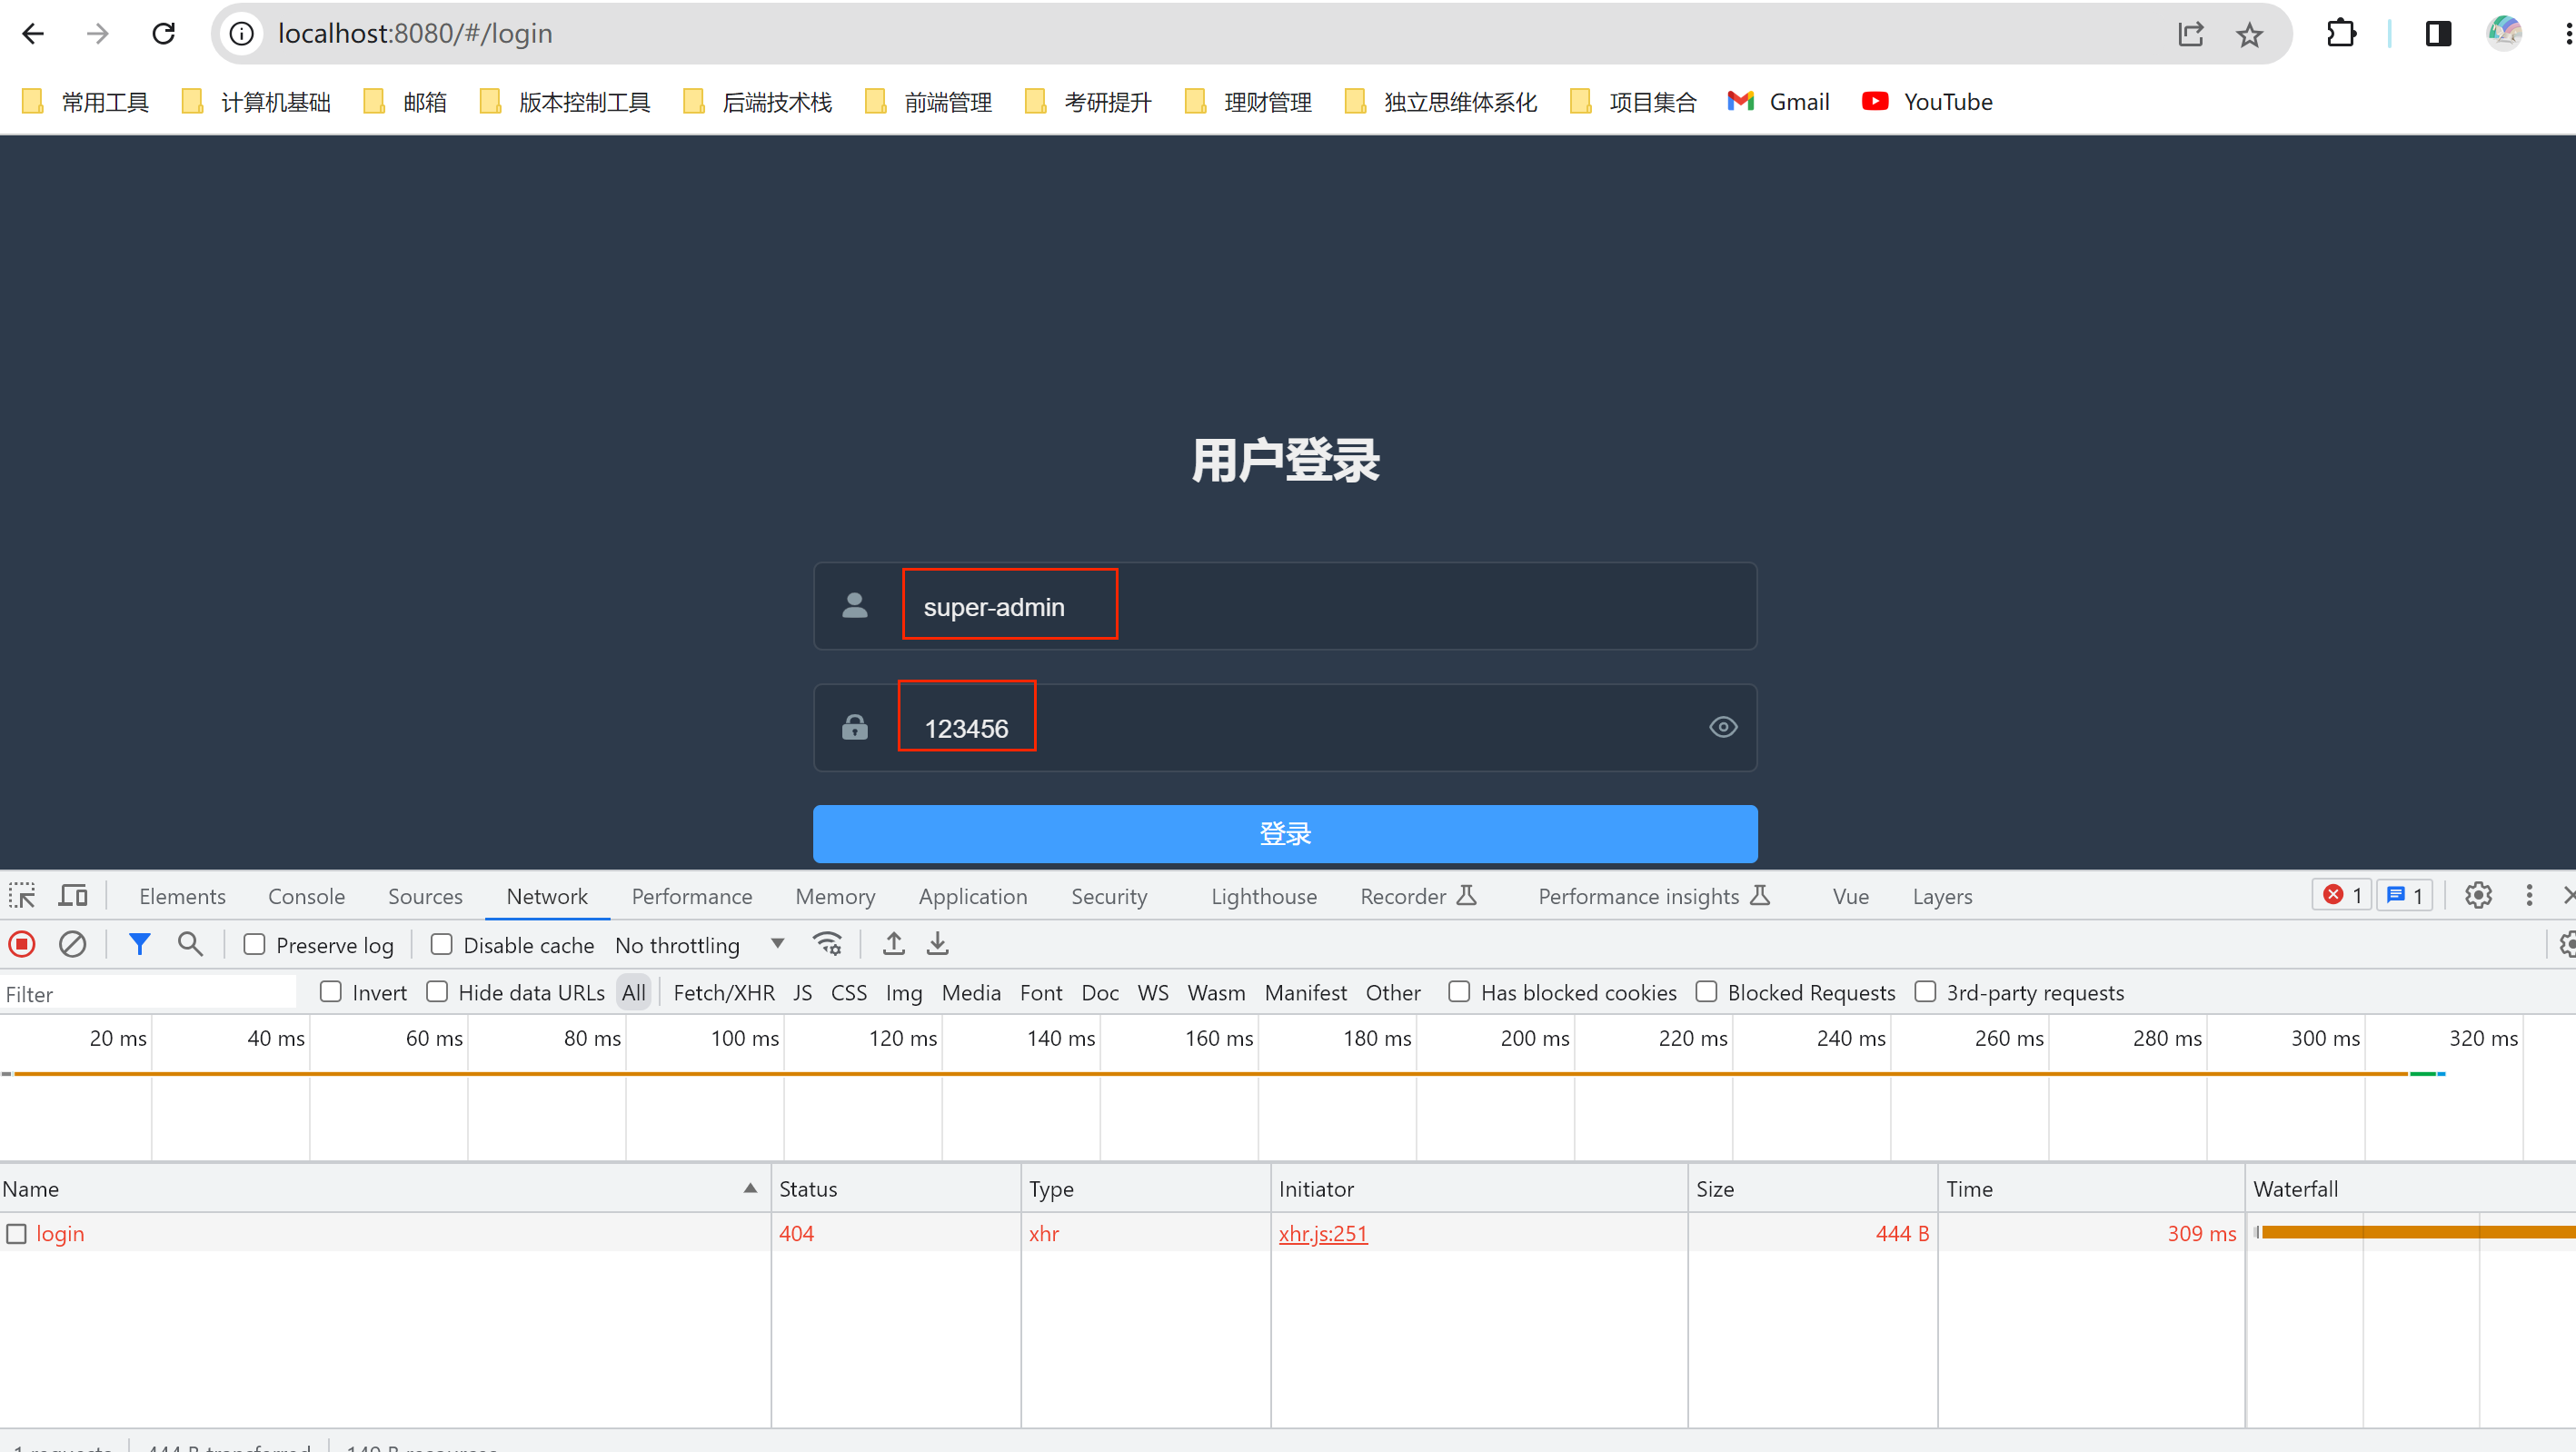Enable Disable cache
The image size is (2576, 1452).
[440, 944]
